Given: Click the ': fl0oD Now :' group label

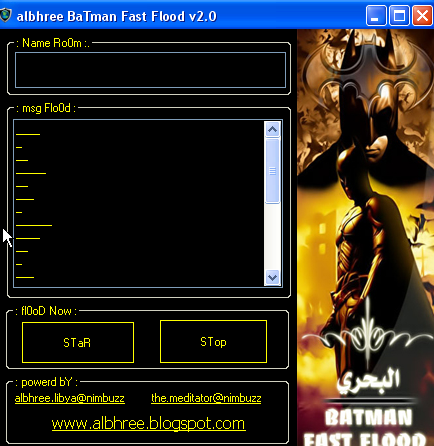Looking at the screenshot, I should 46,311.
